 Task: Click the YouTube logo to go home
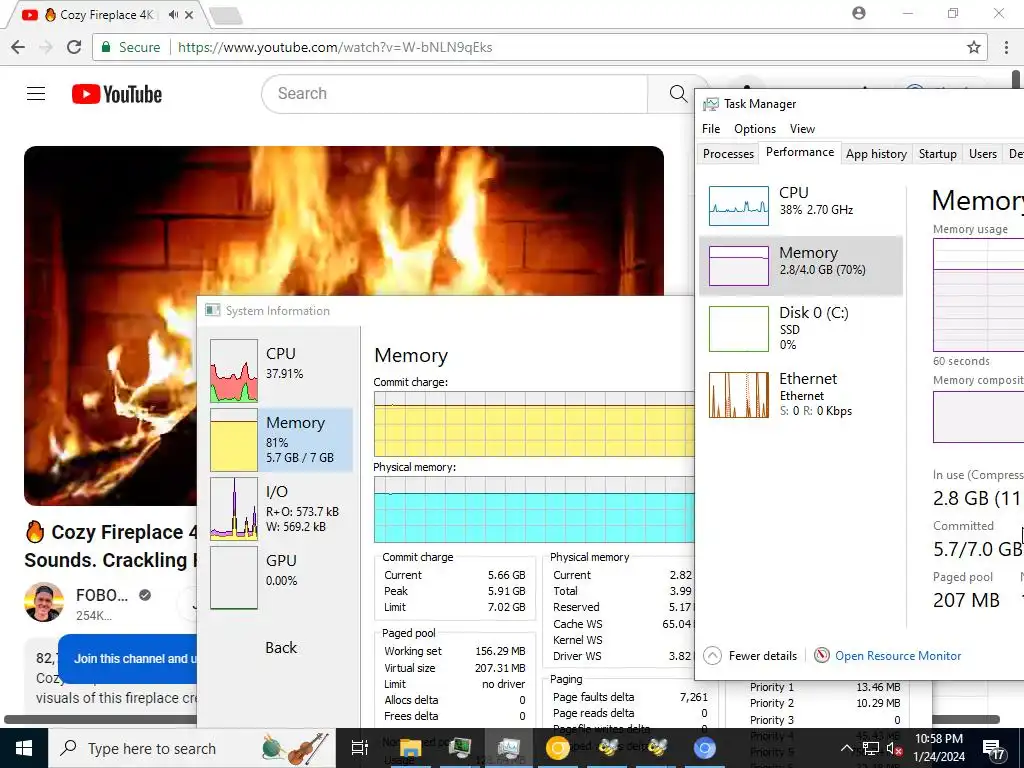pos(117,94)
